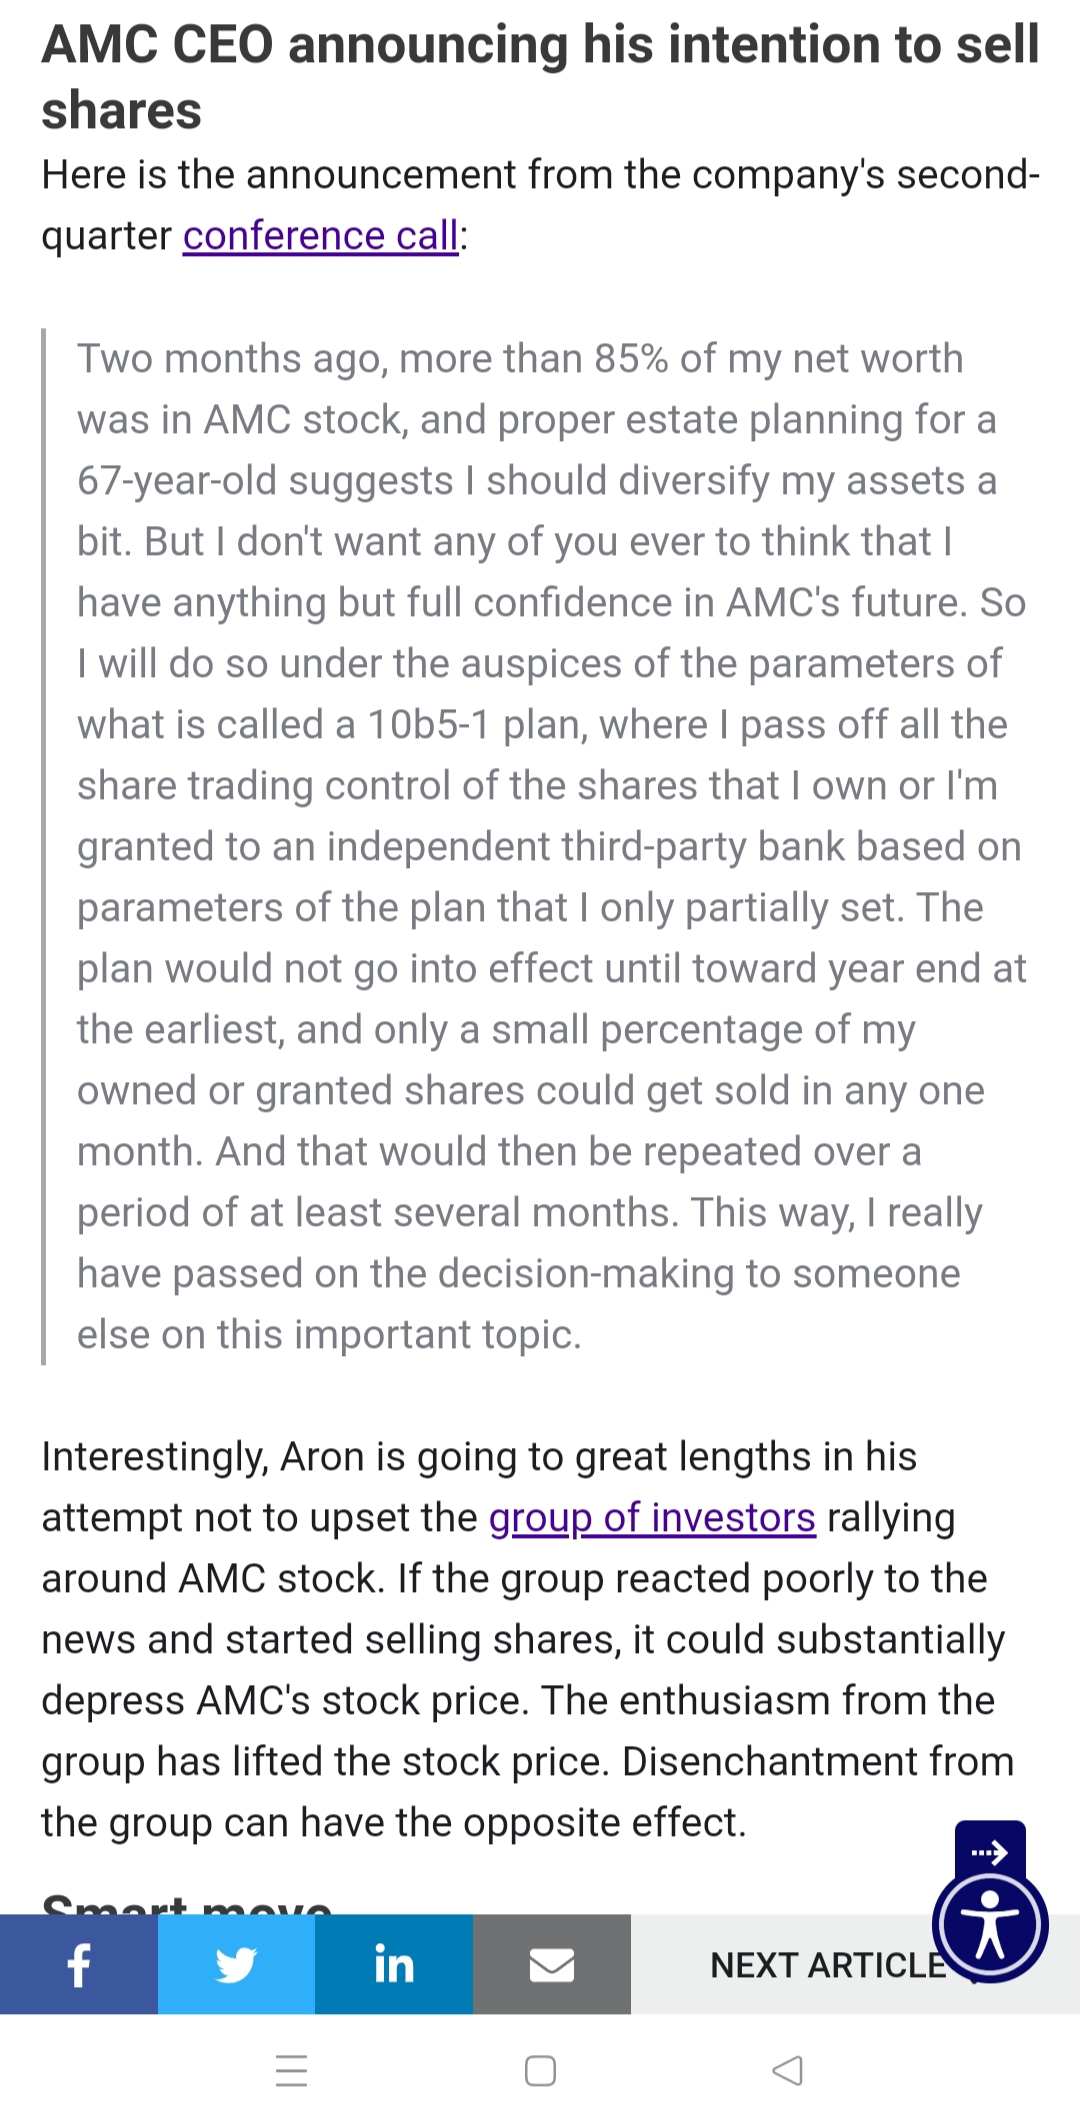Open the conference call link
Screen dimensions: 1080x2126
point(321,236)
